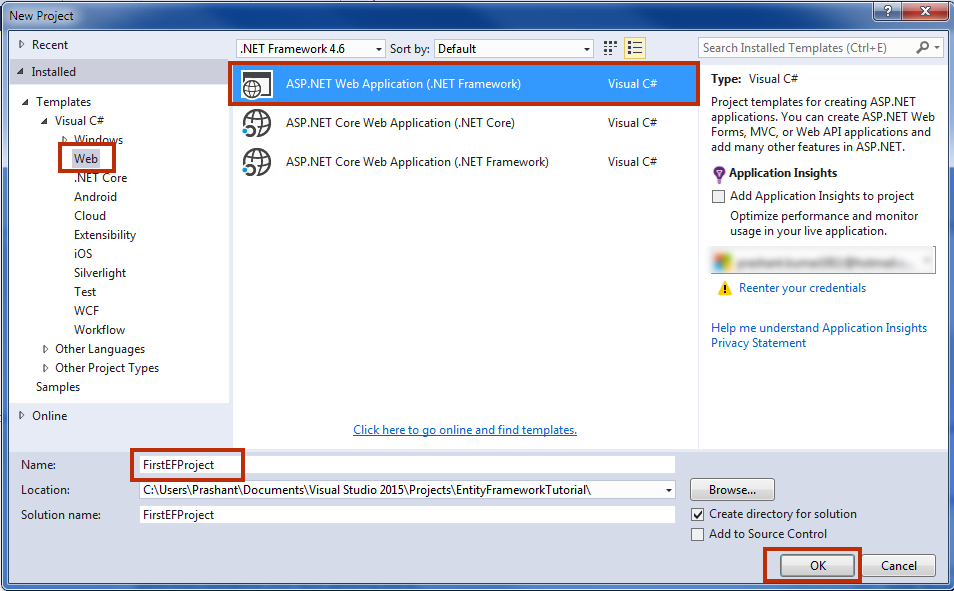This screenshot has width=954, height=591.
Task: Expand the Recent section
Action: click(x=22, y=44)
